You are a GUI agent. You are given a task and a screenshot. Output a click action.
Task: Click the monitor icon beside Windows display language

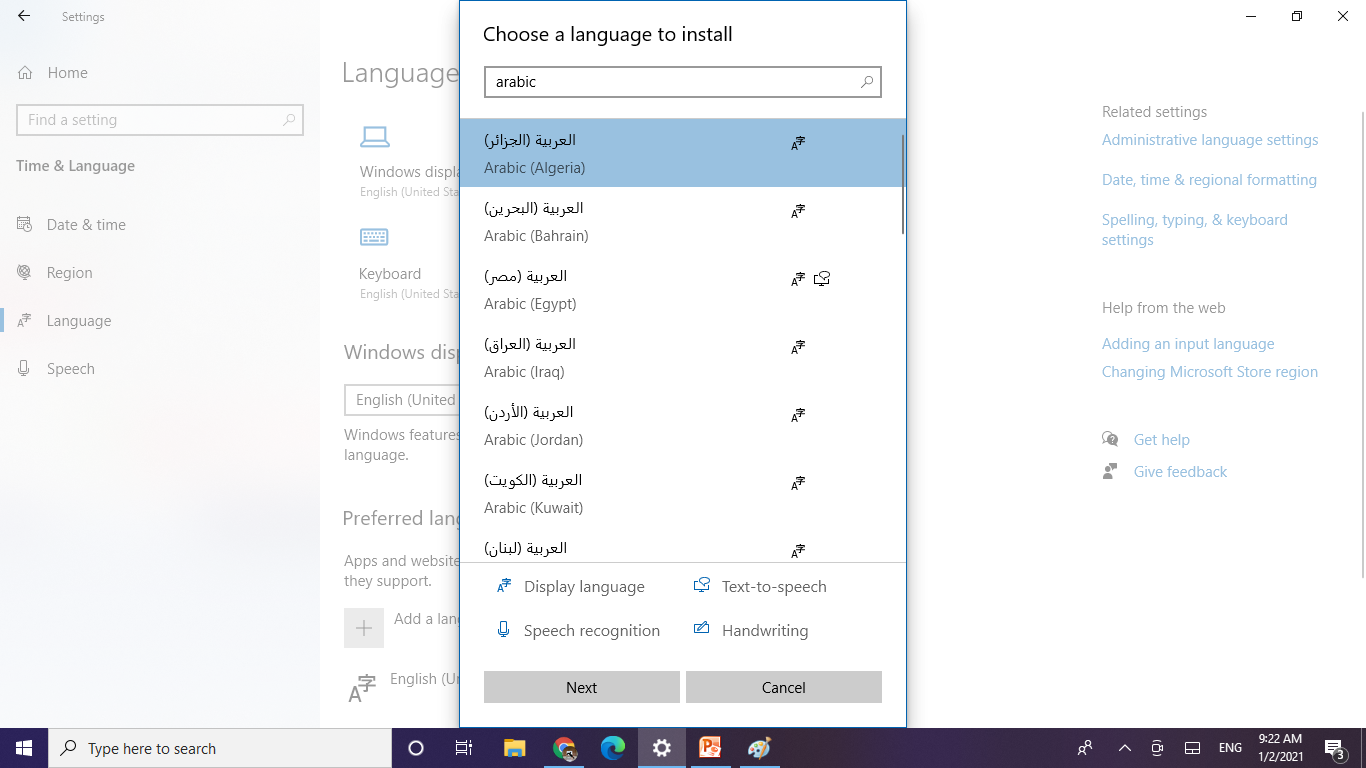[x=375, y=137]
